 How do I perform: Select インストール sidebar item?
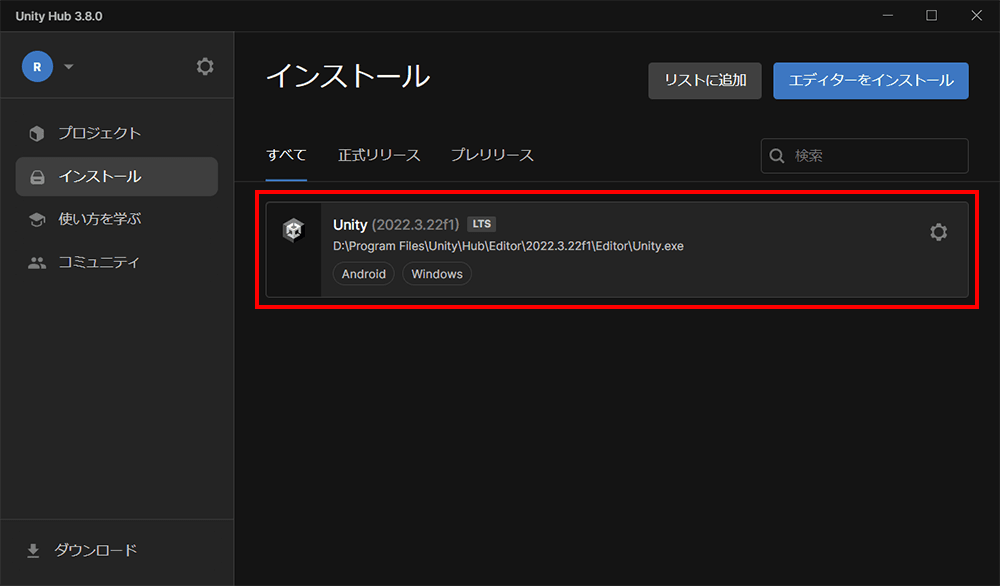(x=117, y=177)
